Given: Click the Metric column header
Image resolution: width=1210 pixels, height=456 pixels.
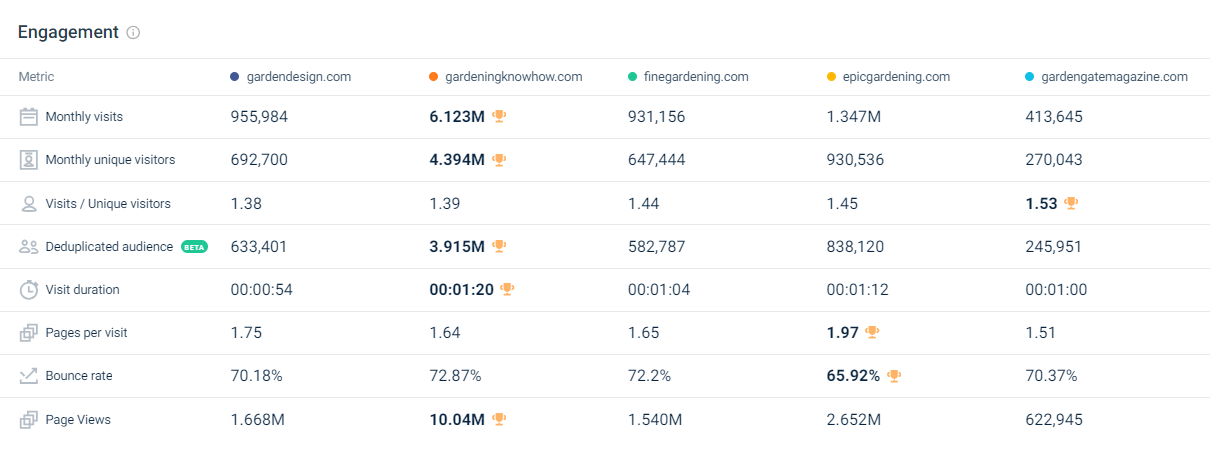Looking at the screenshot, I should point(36,77).
